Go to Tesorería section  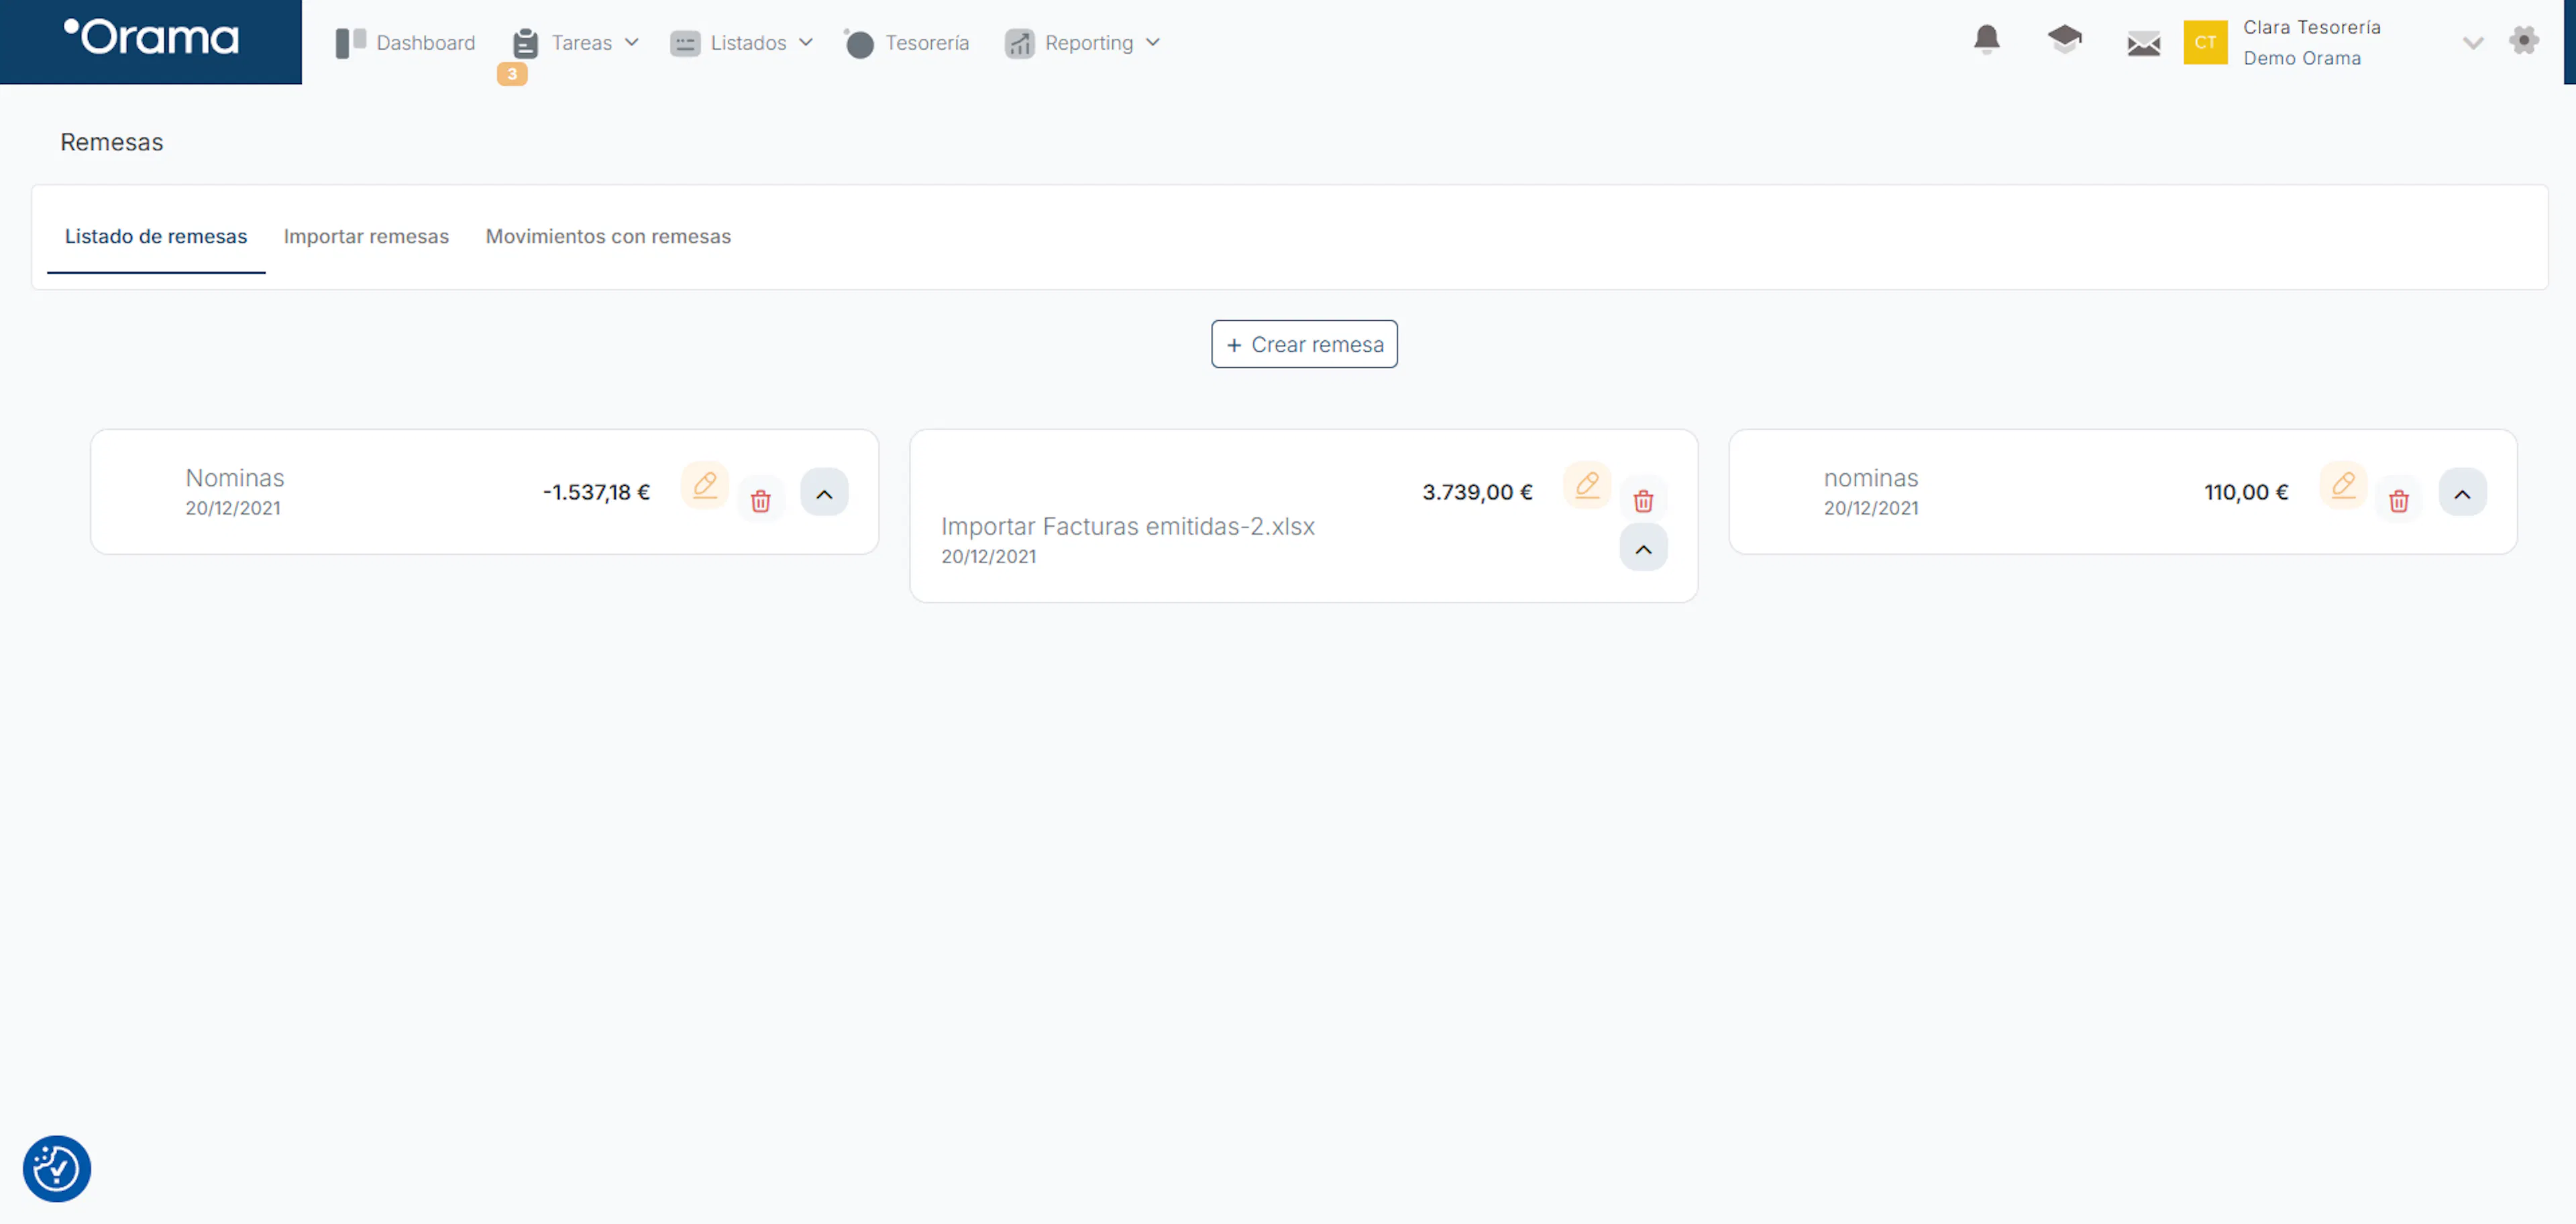[907, 43]
